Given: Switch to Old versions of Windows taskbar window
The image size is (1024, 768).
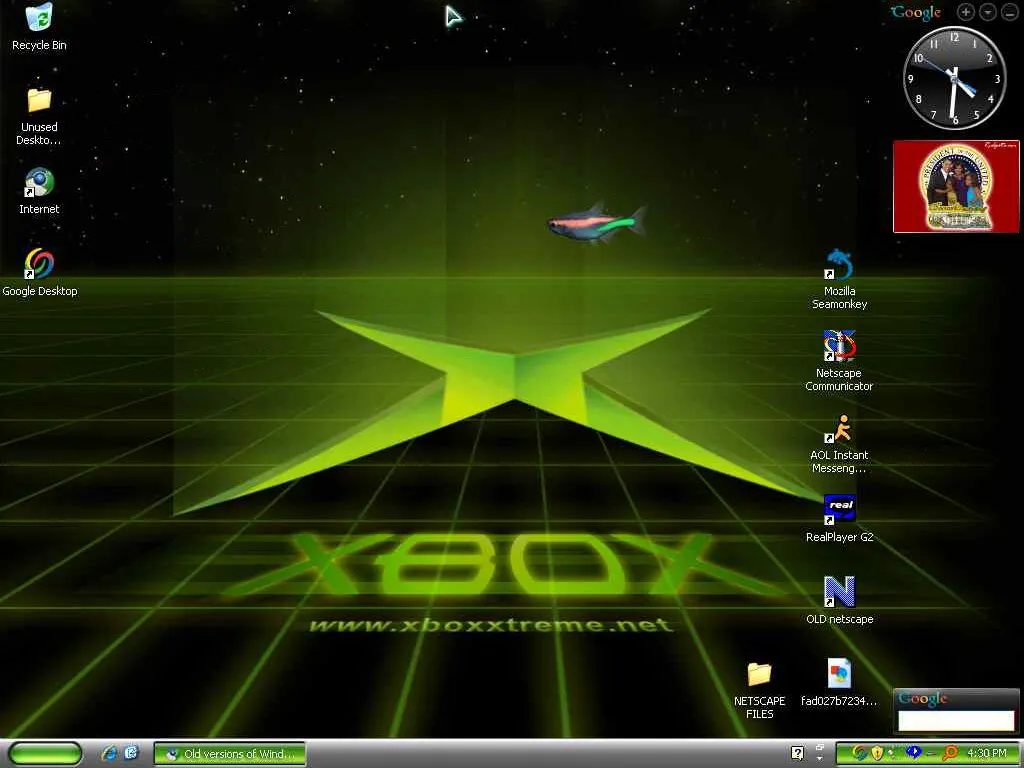Looking at the screenshot, I should point(230,754).
